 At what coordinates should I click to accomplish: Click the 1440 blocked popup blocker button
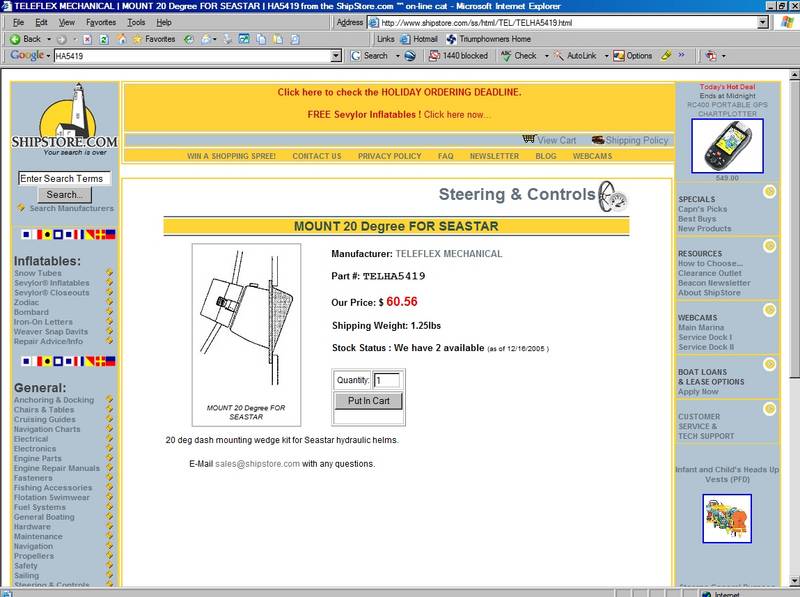(458, 56)
